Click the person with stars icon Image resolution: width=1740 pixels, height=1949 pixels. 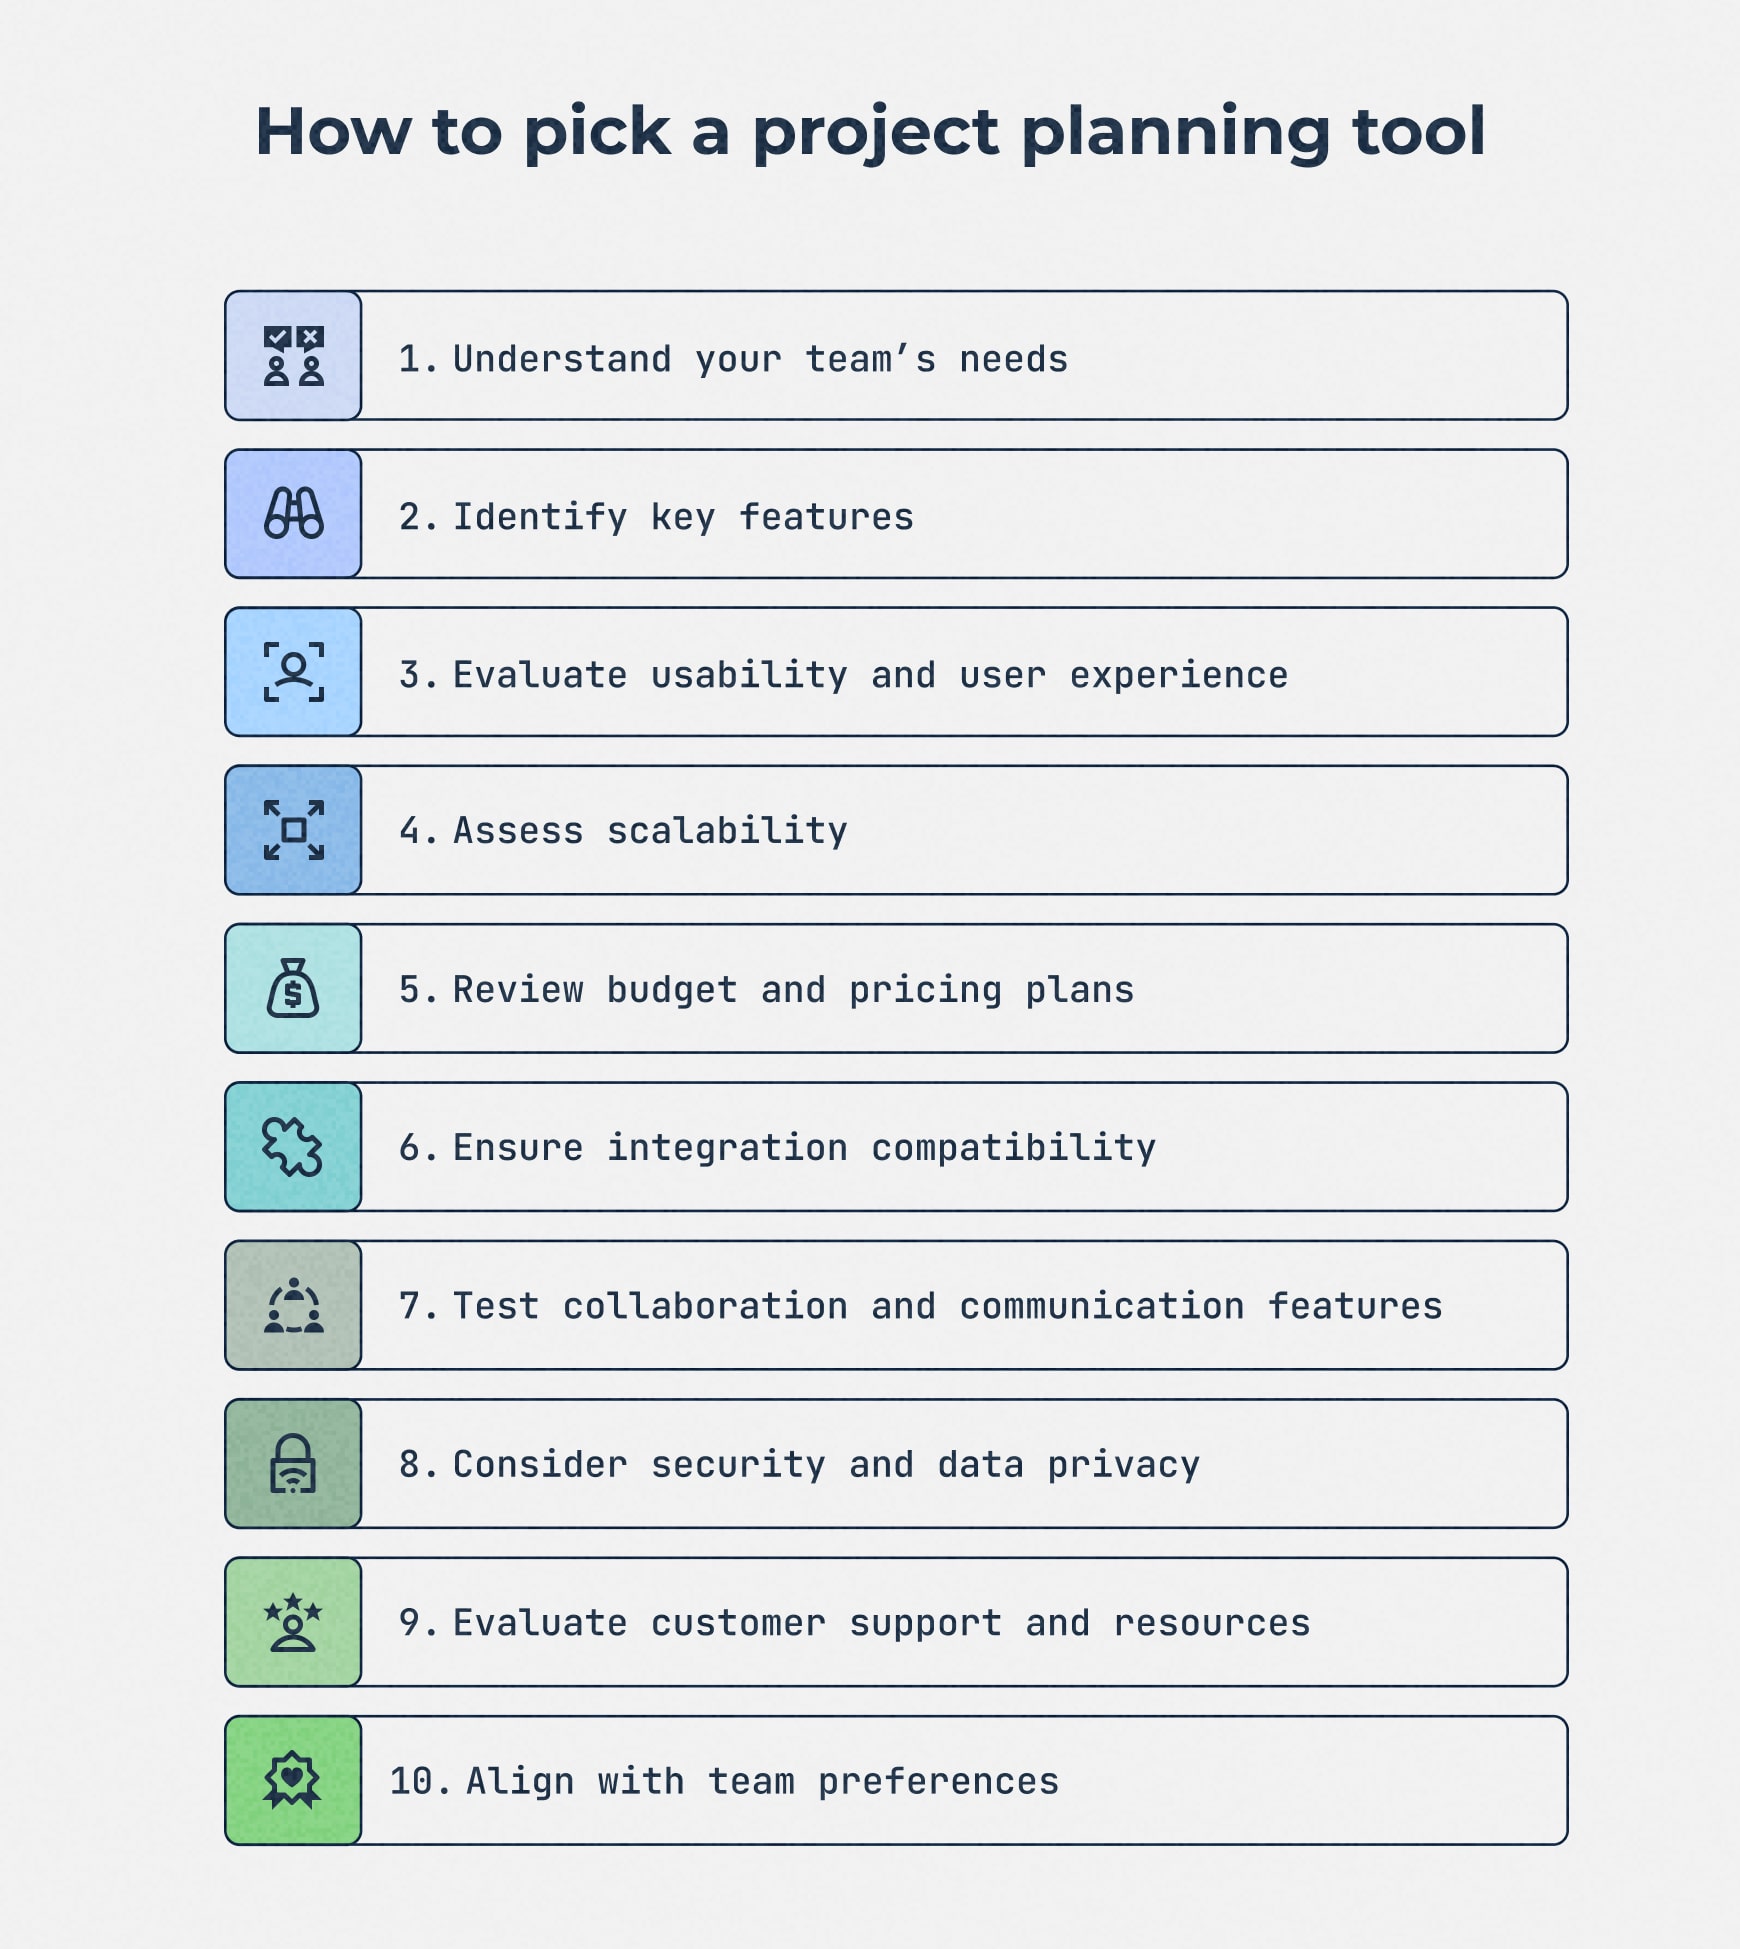click(293, 1622)
